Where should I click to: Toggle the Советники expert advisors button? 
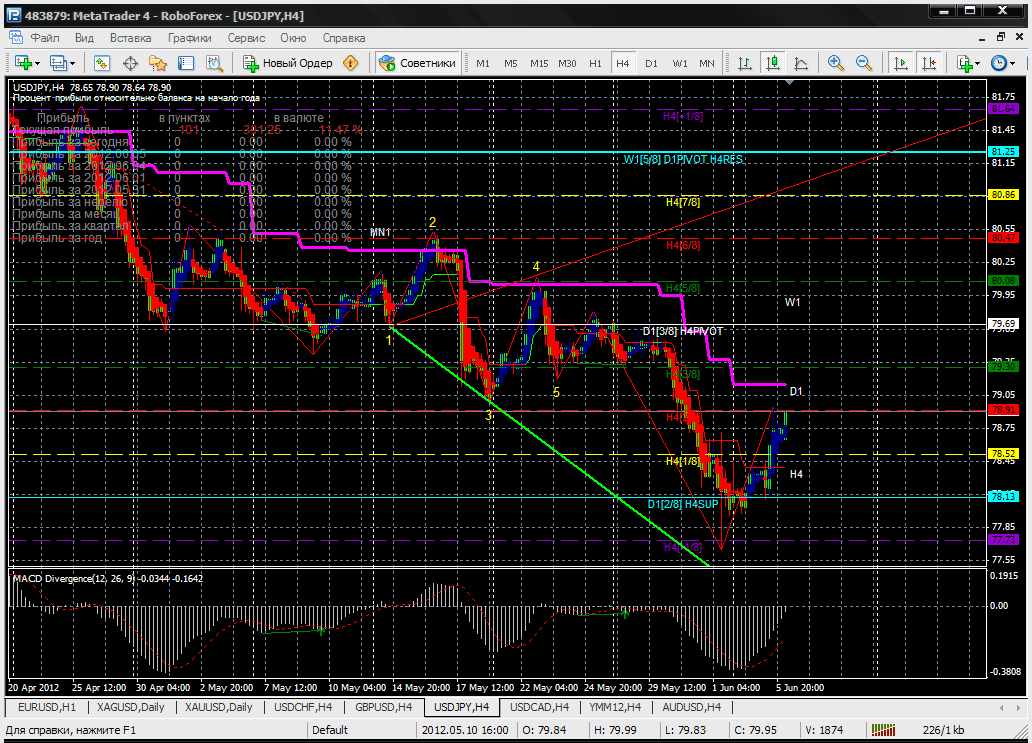point(417,63)
